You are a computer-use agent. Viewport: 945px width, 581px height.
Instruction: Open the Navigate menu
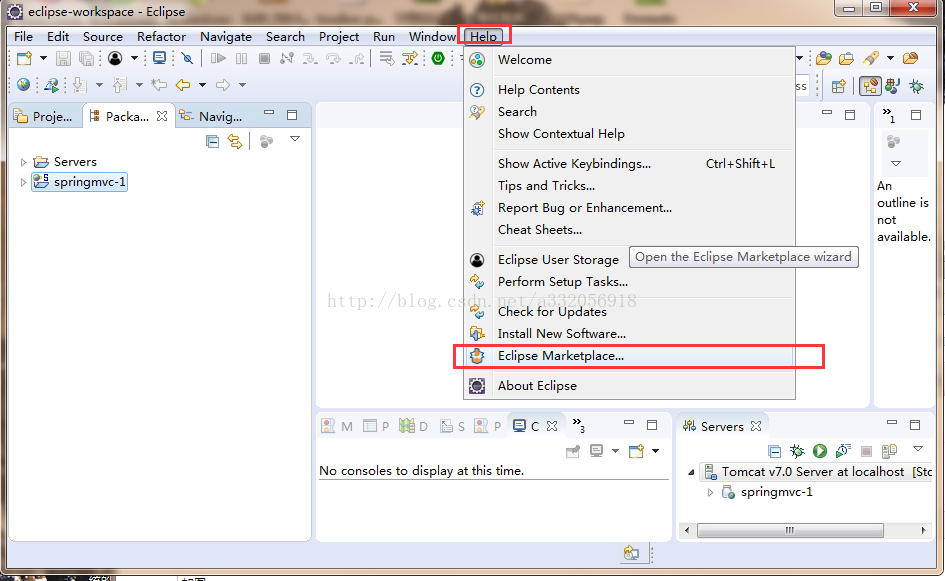226,37
